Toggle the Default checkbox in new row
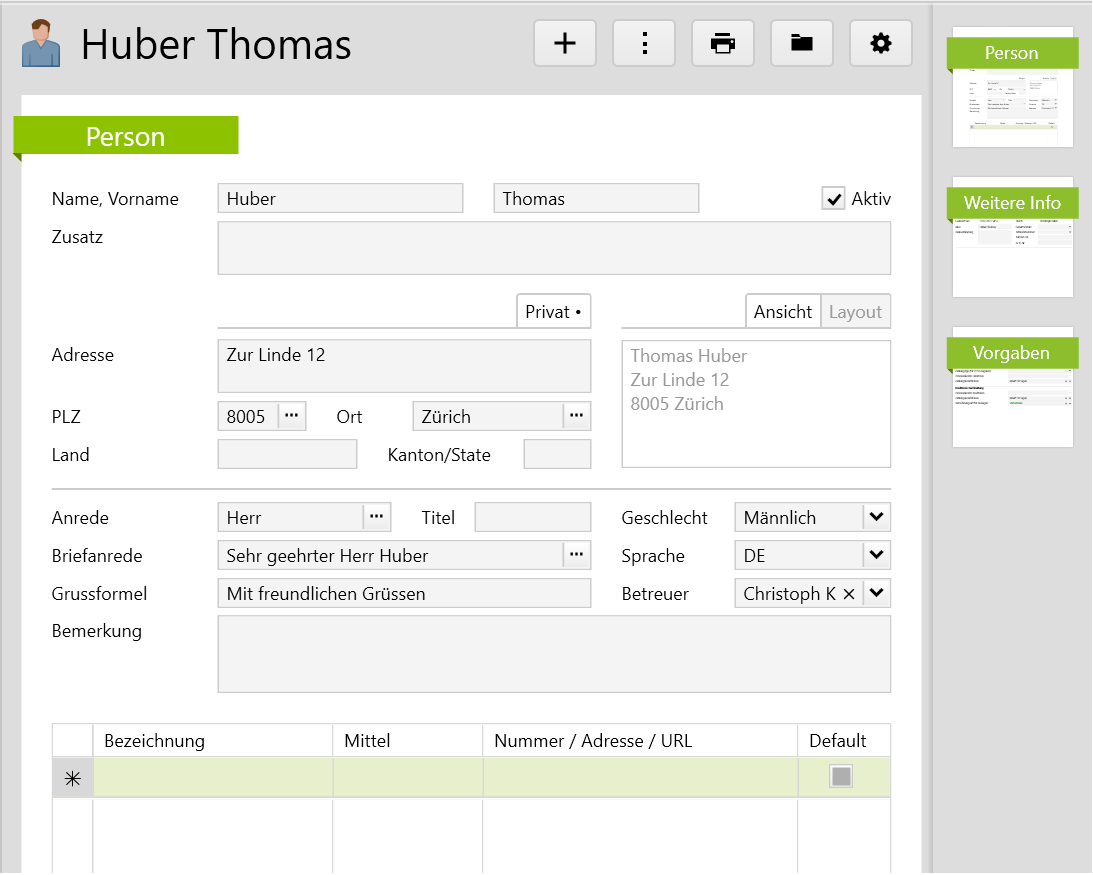Image resolution: width=1093 pixels, height=875 pixels. tap(841, 777)
